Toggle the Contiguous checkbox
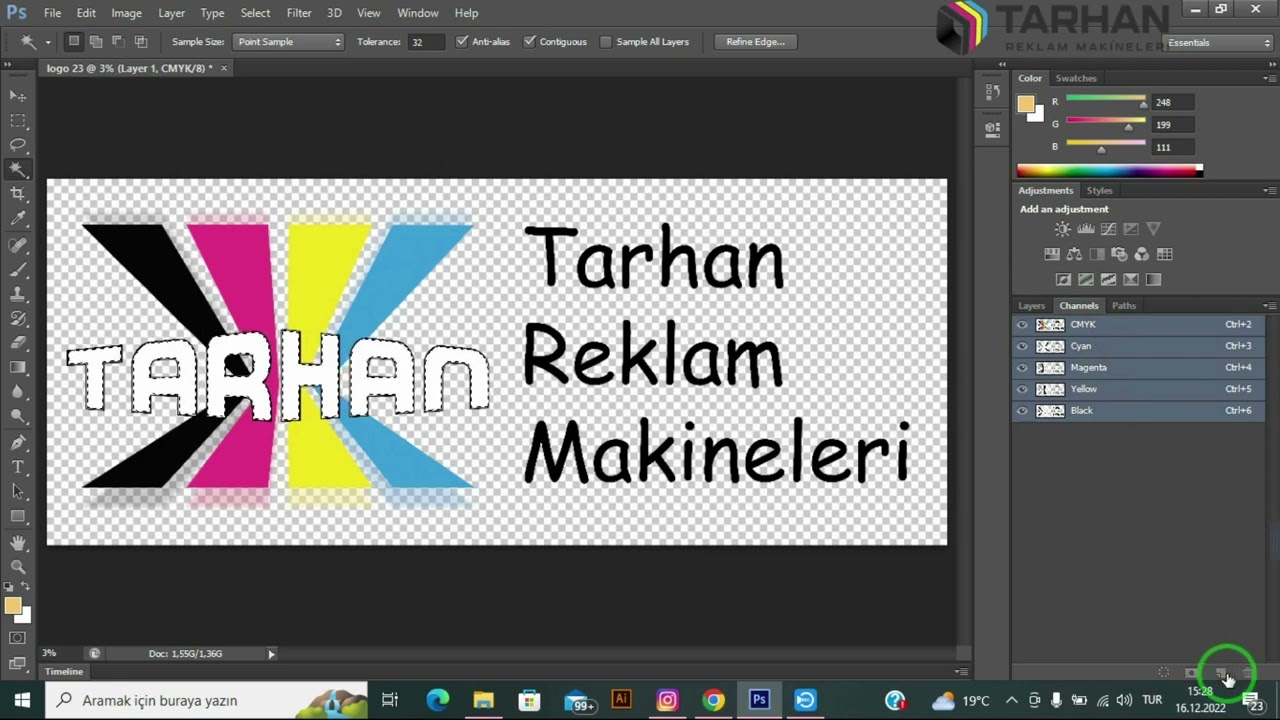 tap(529, 42)
